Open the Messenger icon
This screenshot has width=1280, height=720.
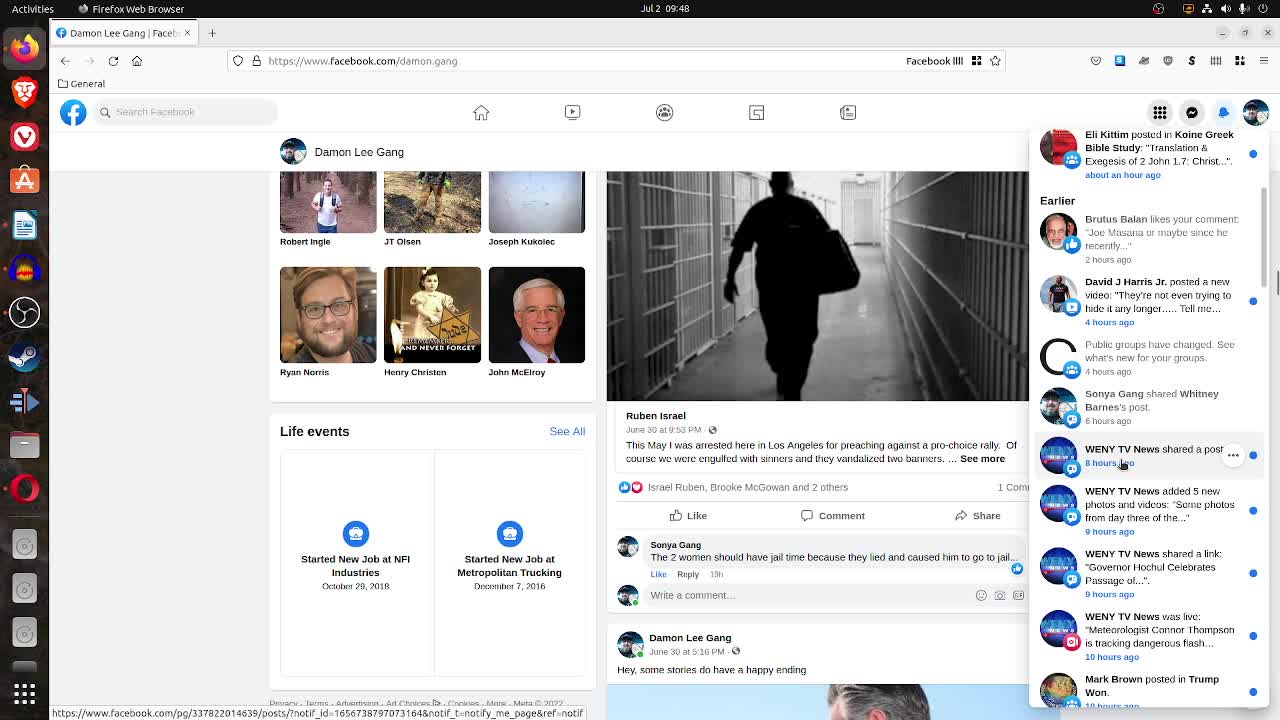click(1192, 112)
